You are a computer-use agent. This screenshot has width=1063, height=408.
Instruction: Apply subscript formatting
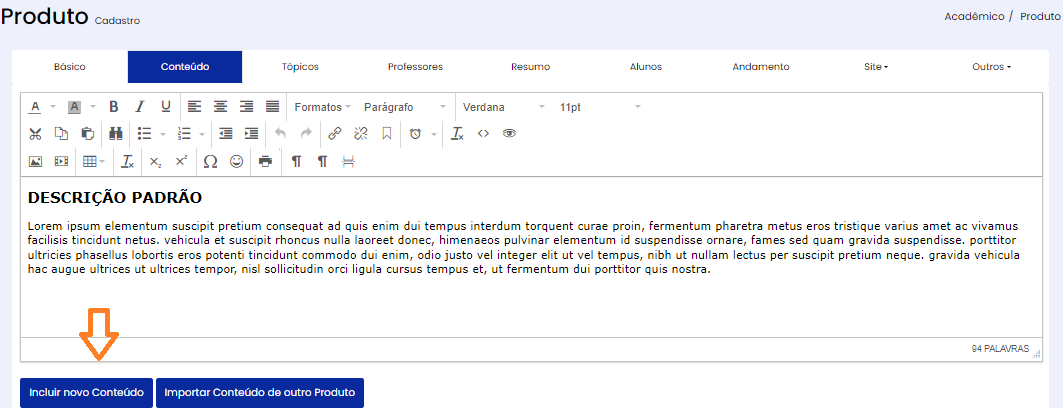155,161
